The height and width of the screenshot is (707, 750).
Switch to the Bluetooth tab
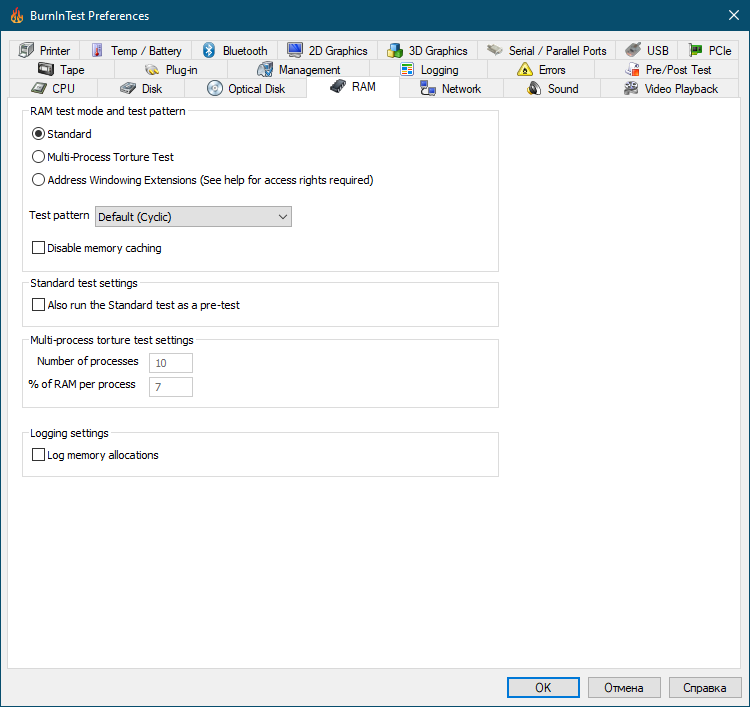(x=234, y=50)
